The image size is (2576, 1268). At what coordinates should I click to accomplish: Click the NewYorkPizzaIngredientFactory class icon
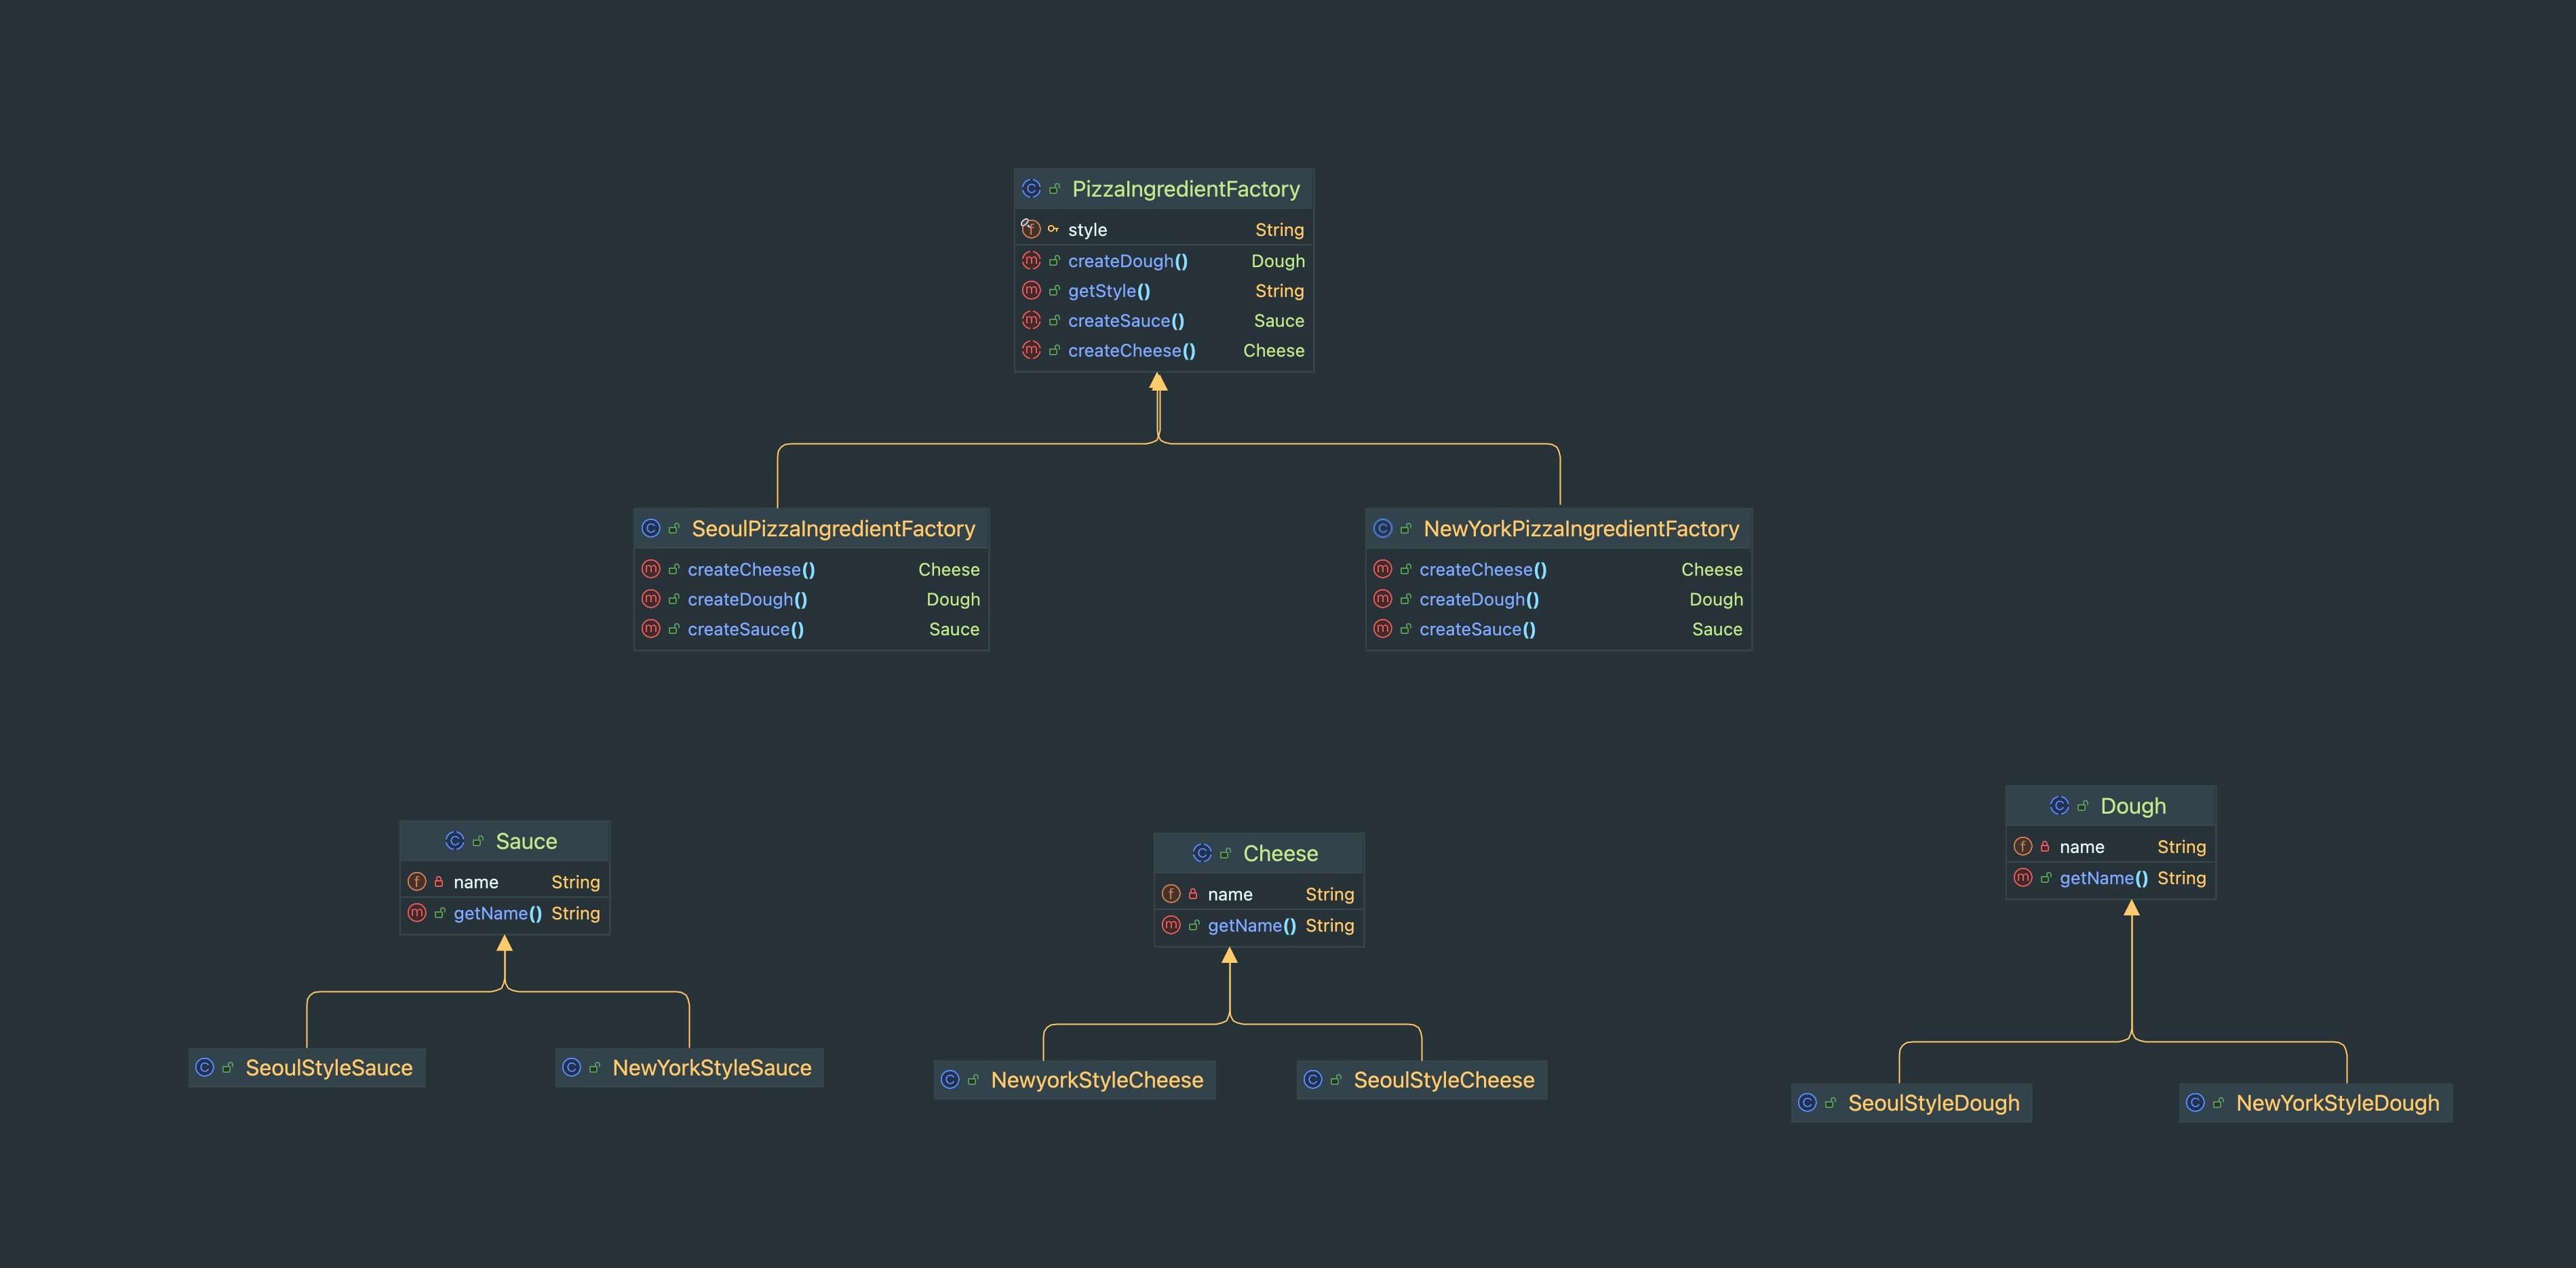(x=1383, y=529)
